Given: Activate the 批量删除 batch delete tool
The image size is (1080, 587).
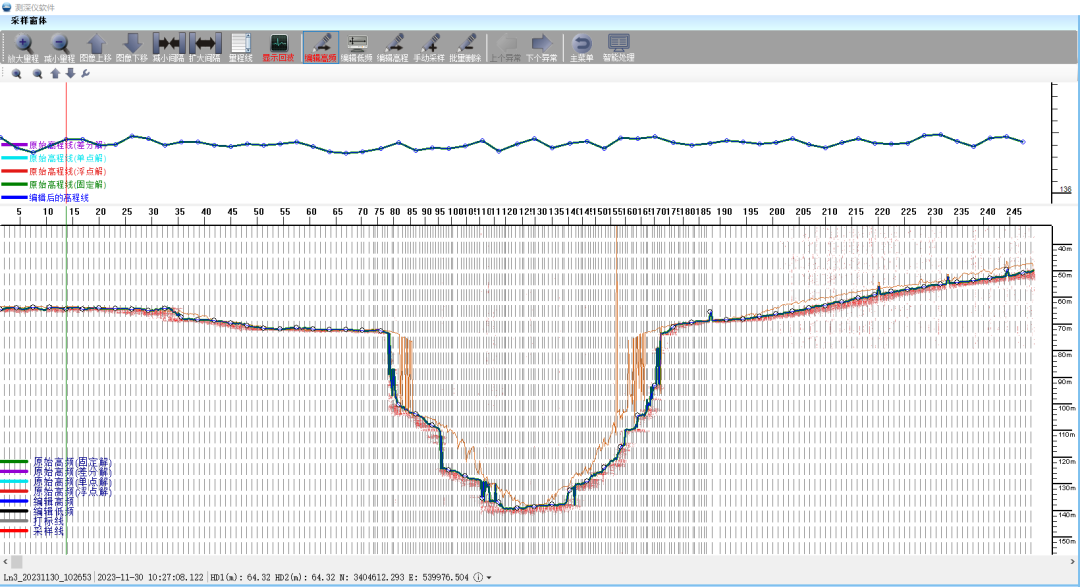Looking at the screenshot, I should [466, 48].
